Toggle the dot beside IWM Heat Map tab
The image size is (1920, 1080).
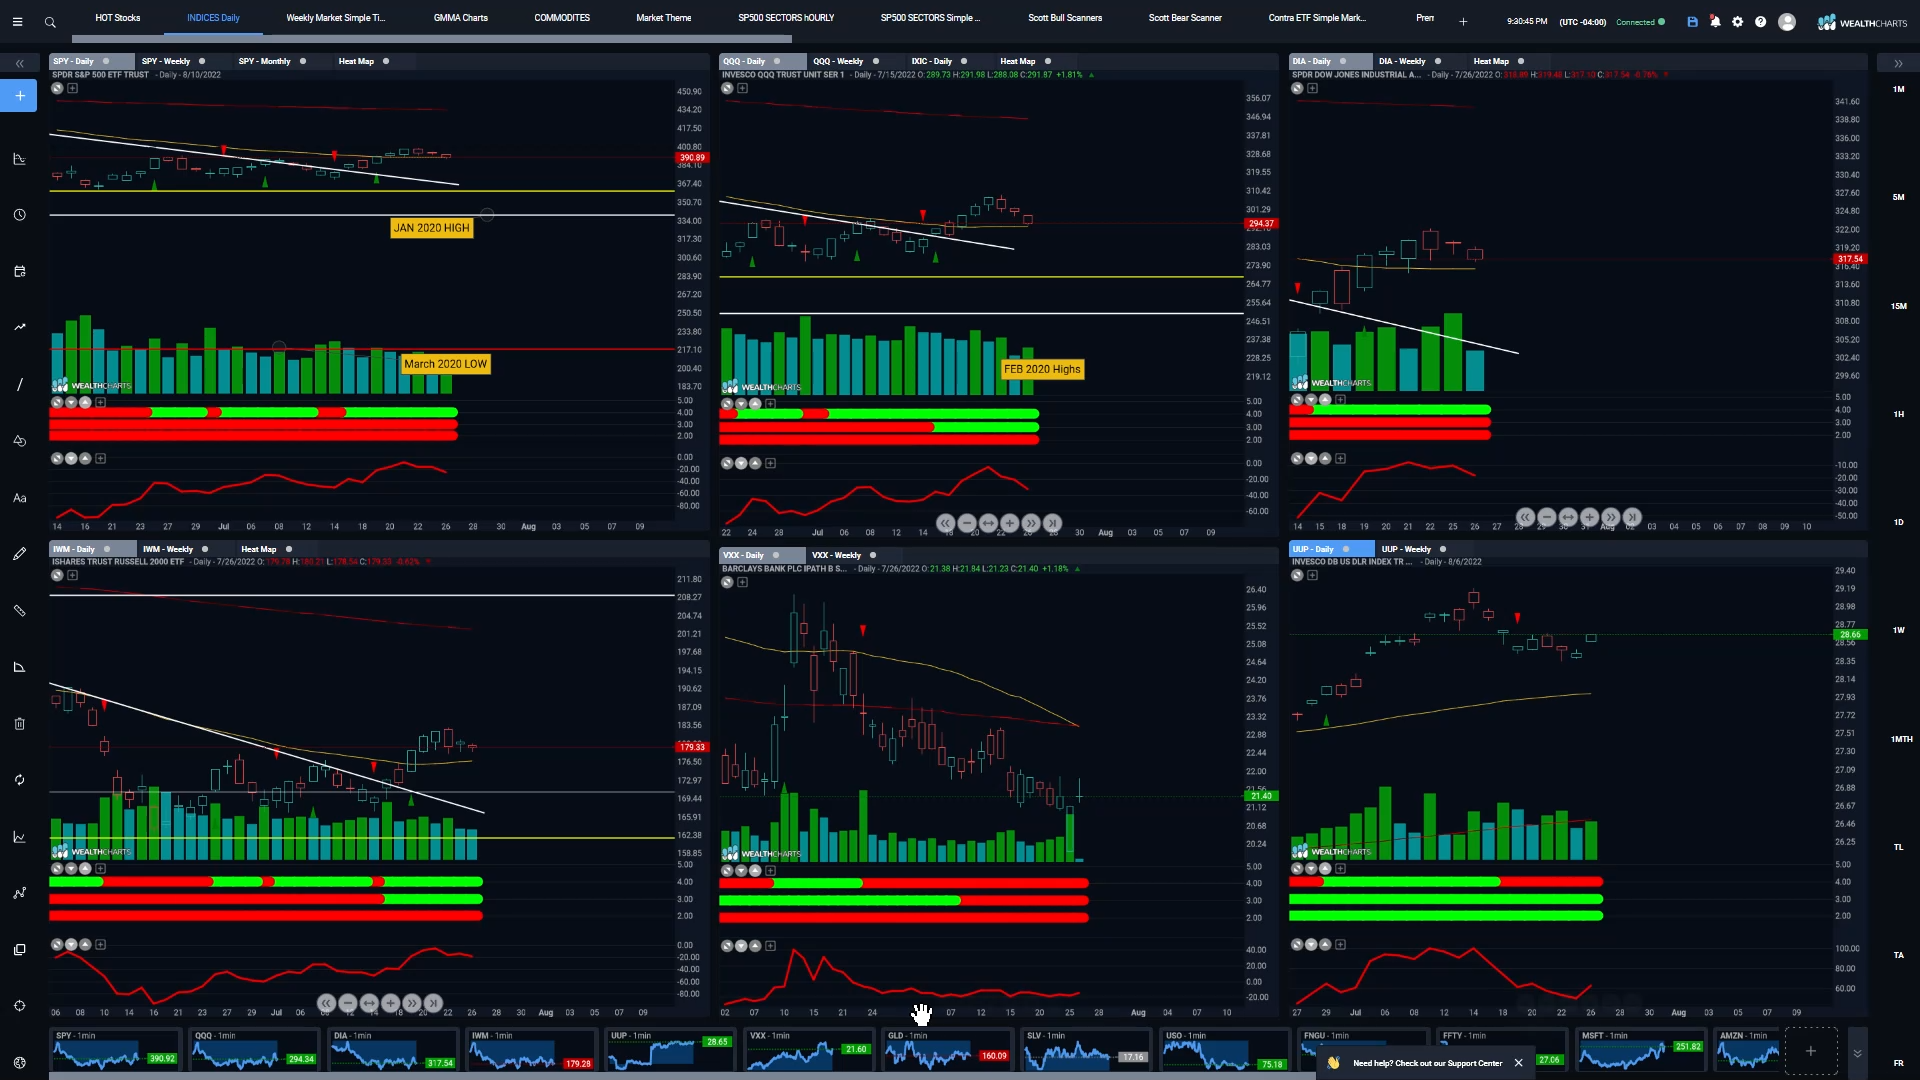click(x=289, y=549)
